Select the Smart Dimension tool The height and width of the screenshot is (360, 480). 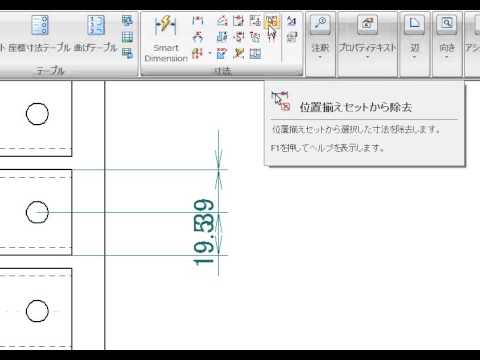(x=166, y=39)
